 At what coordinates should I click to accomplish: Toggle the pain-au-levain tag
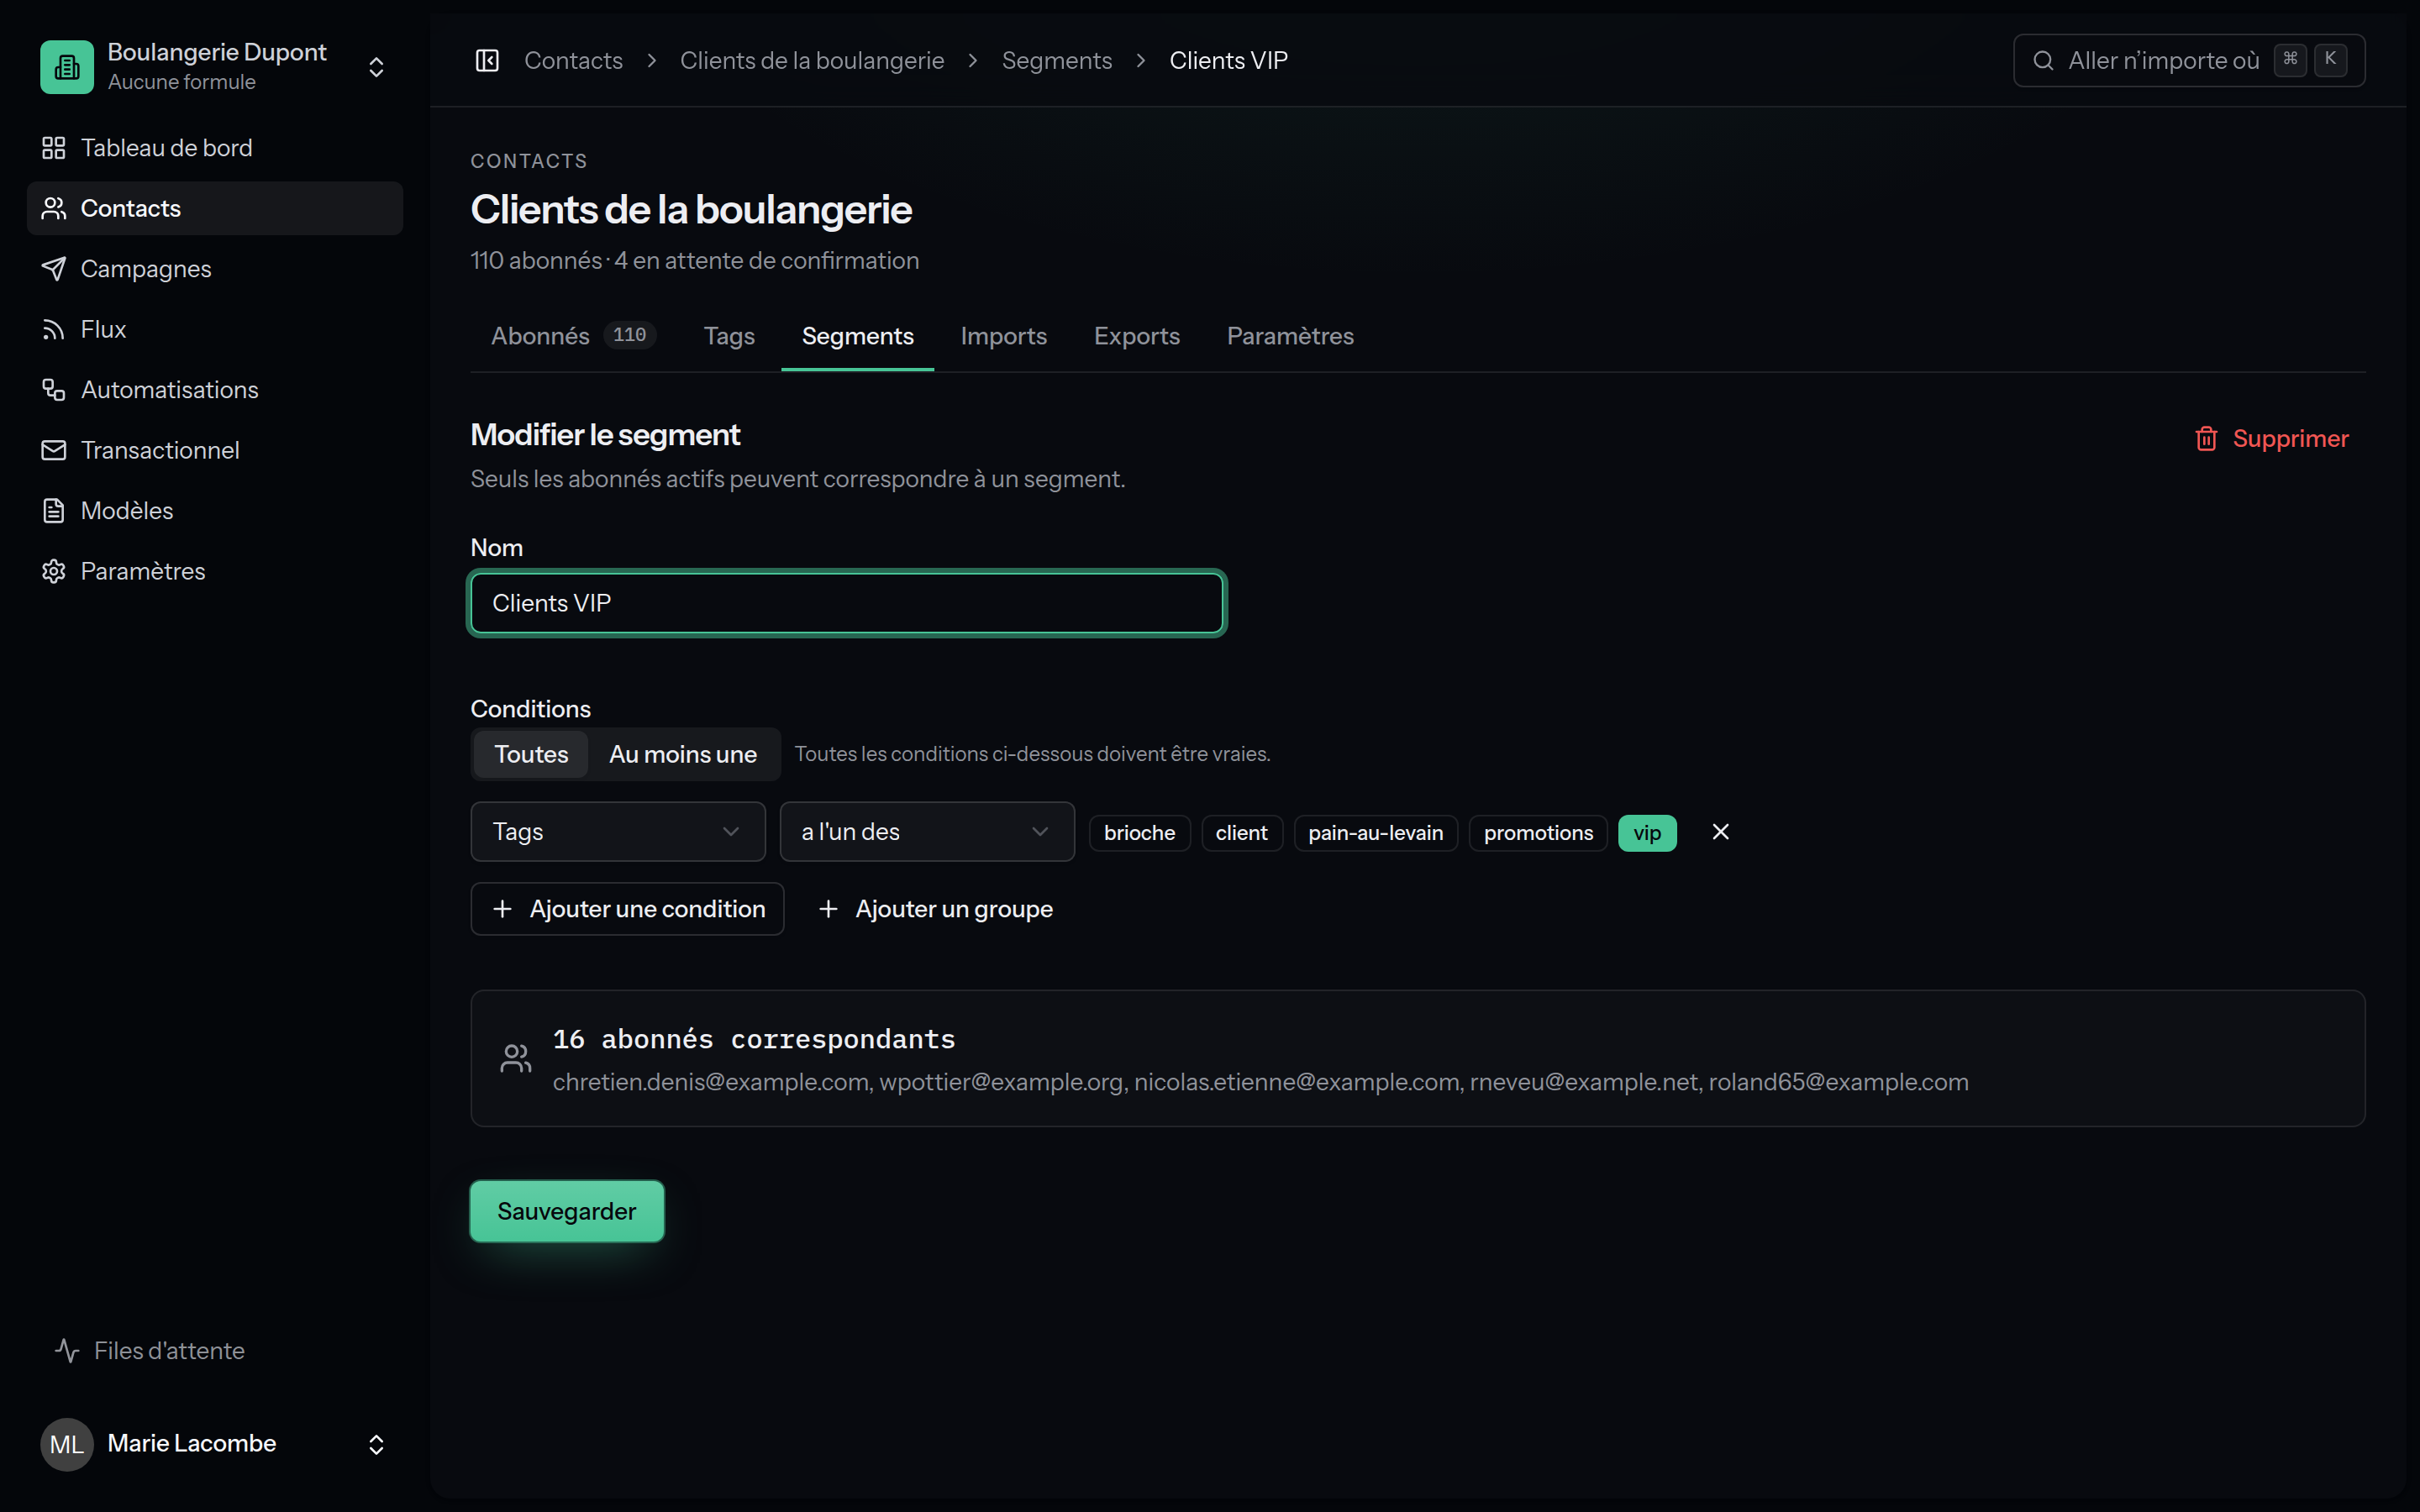[x=1375, y=833]
